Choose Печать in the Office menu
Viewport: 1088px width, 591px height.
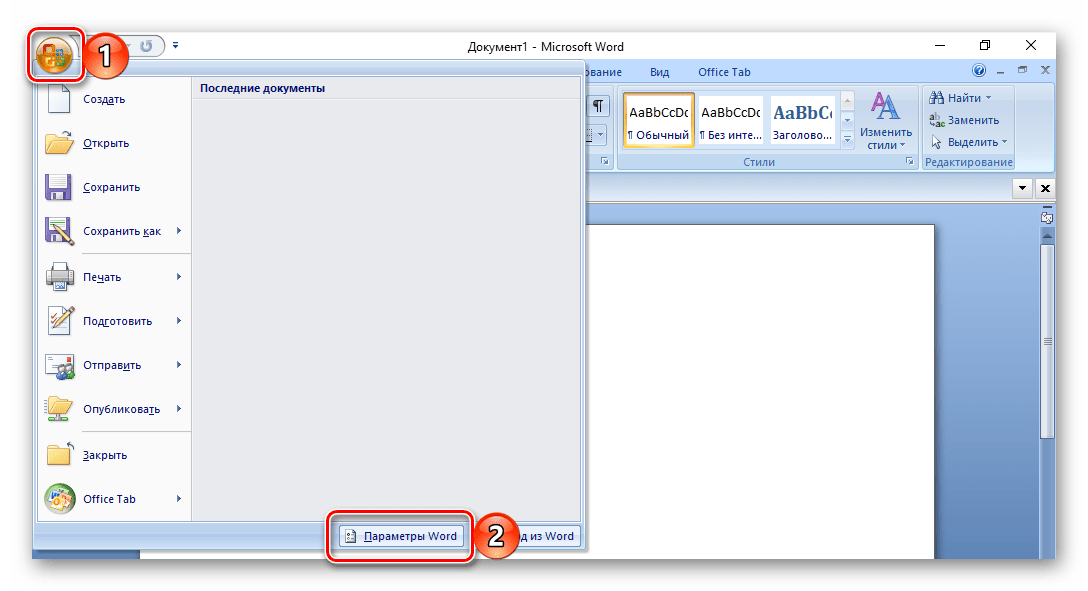[102, 277]
